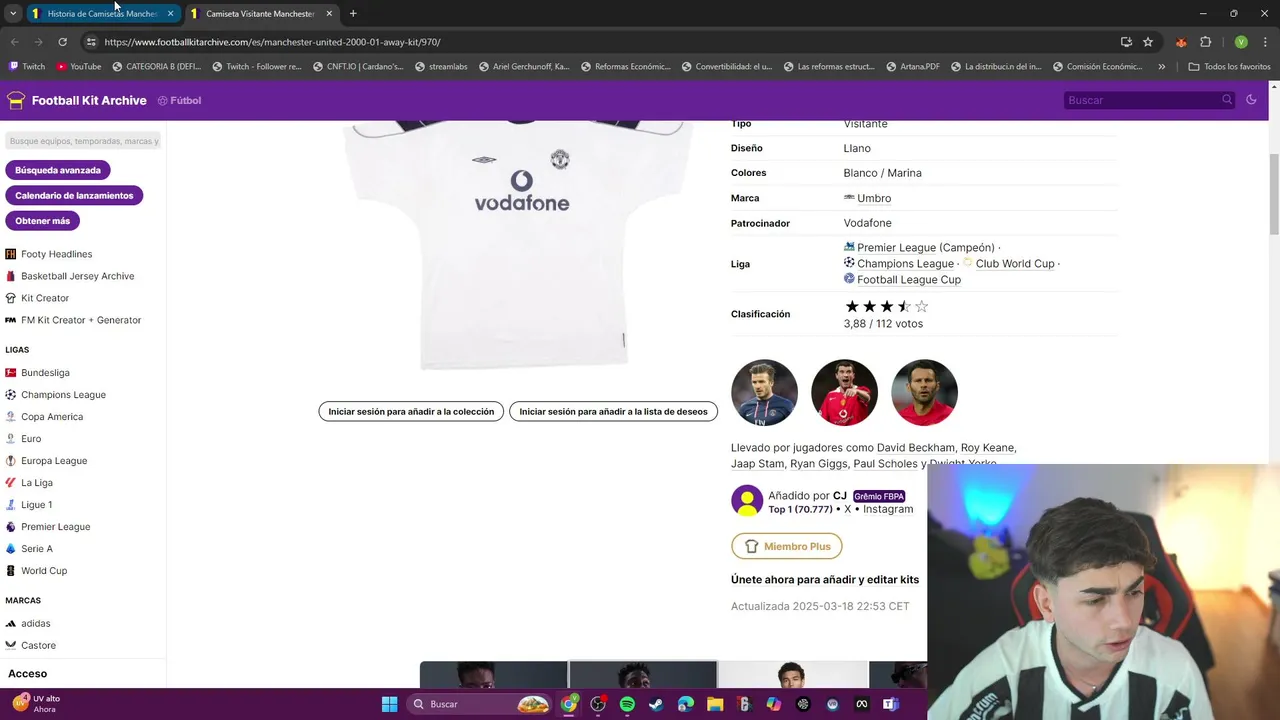Select Euro in the leagues list
The height and width of the screenshot is (720, 1280).
point(31,438)
